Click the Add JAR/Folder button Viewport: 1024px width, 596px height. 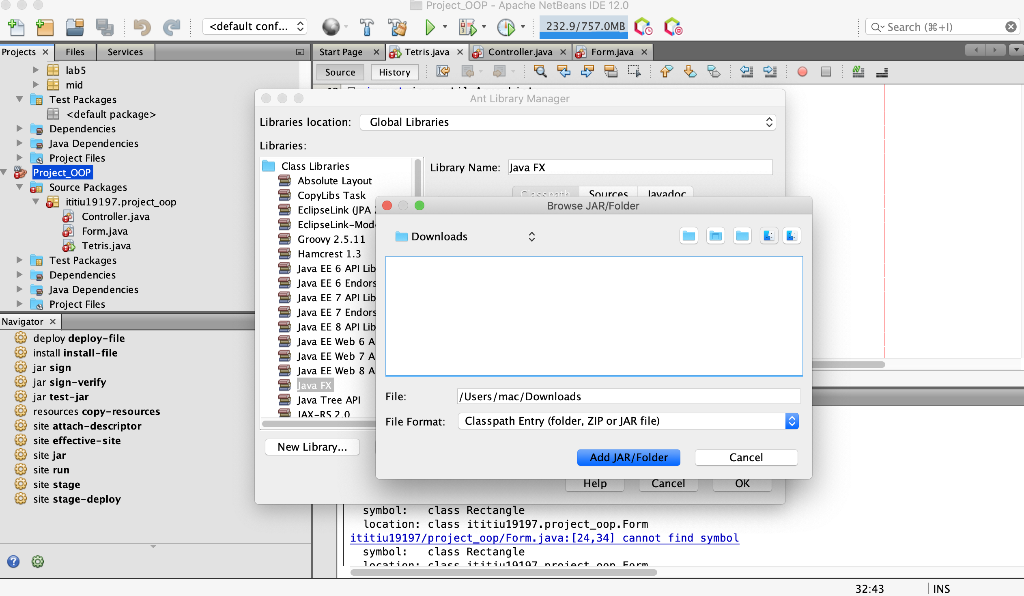click(628, 458)
